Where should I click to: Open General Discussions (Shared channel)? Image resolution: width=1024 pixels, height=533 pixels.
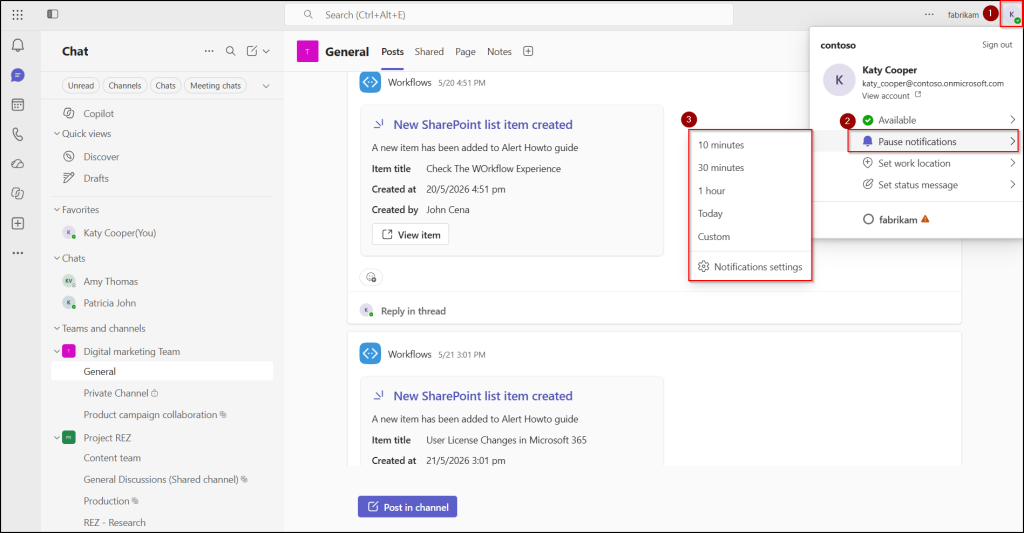(162, 479)
